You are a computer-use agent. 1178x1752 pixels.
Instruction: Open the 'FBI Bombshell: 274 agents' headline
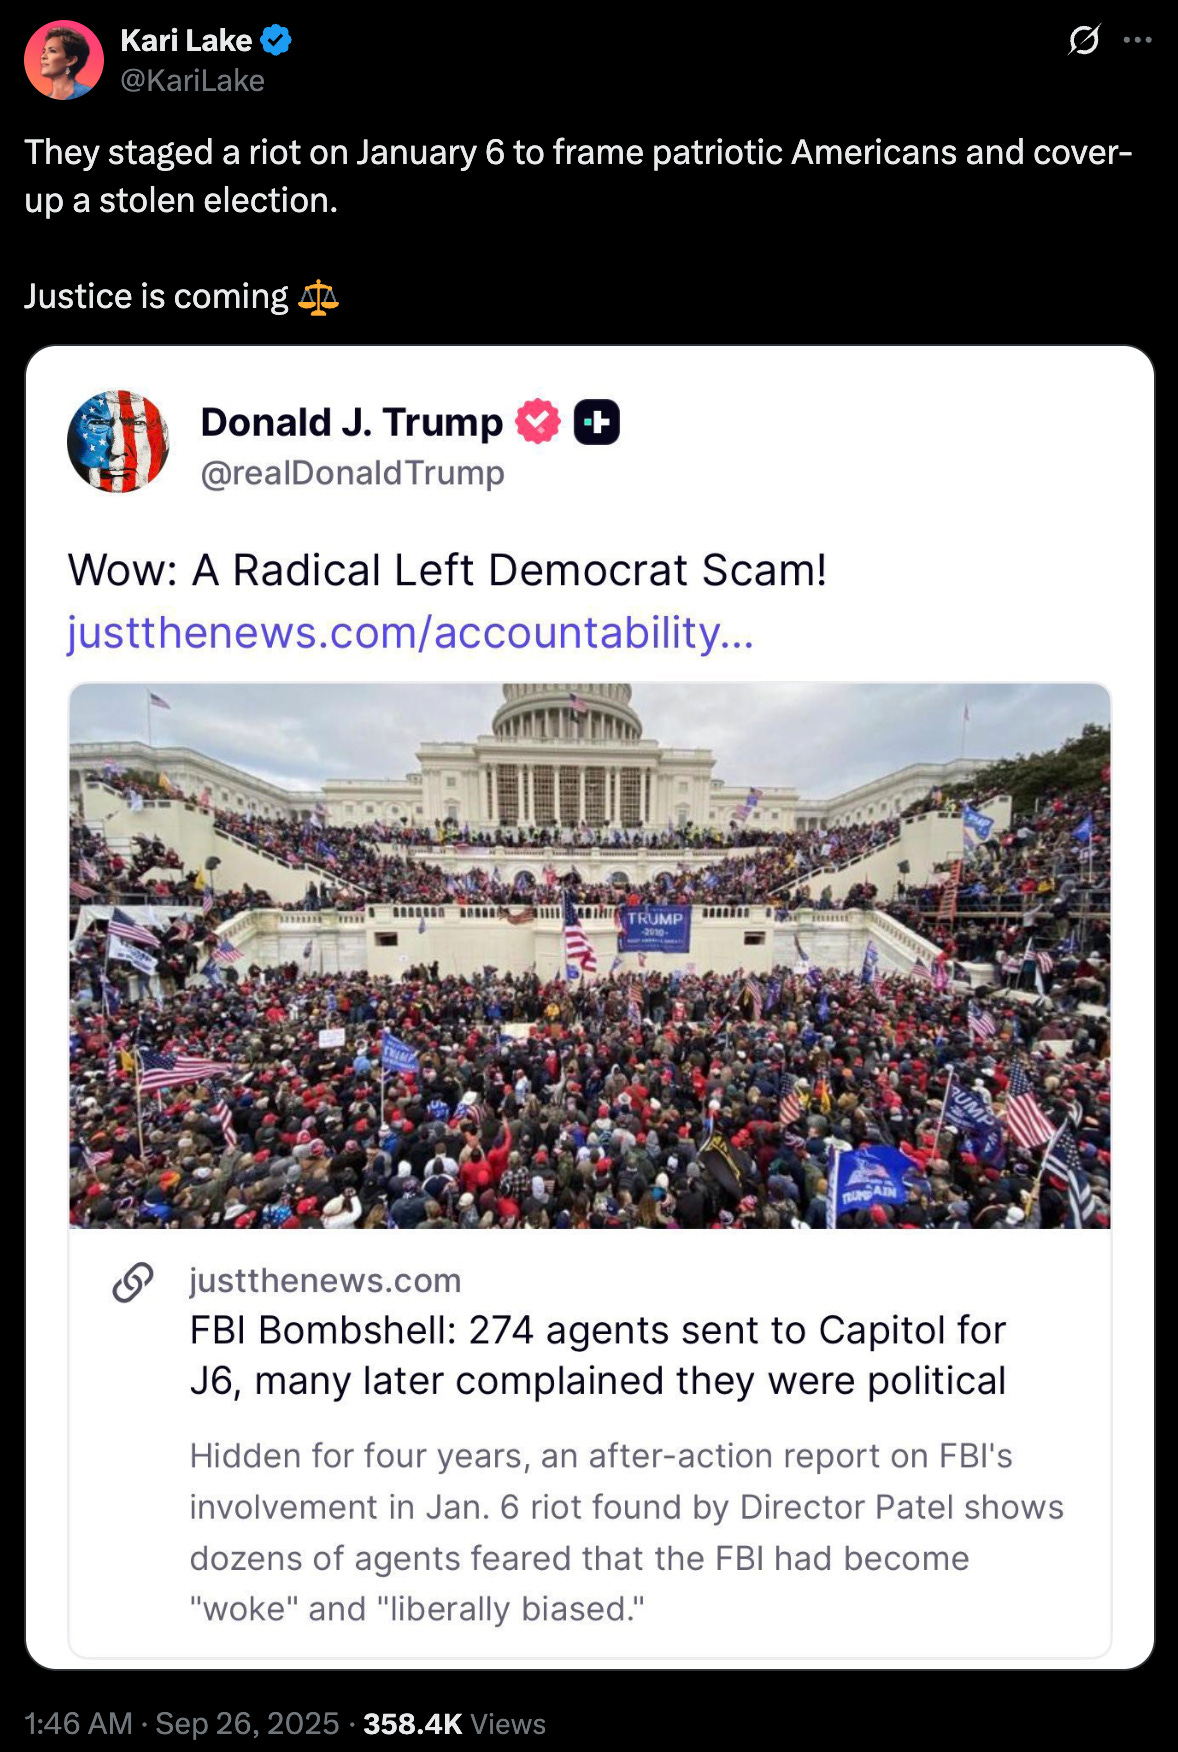(598, 1355)
